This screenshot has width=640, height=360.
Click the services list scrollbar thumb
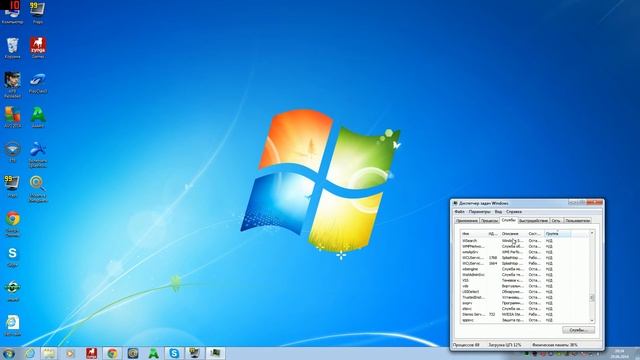click(x=592, y=298)
